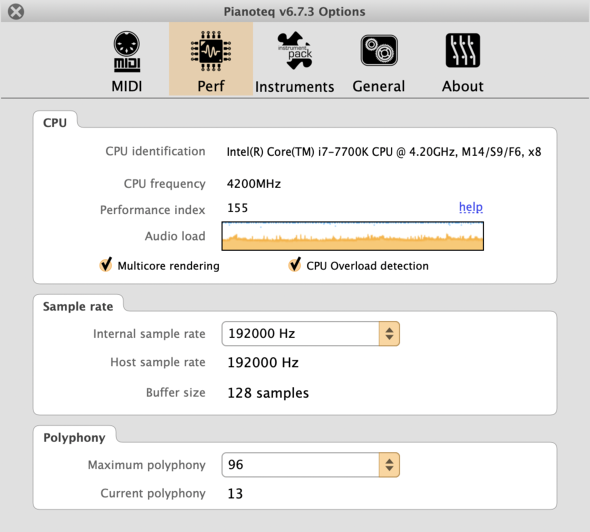Select the Perf chip icon
Viewport: 590px width, 532px height.
211,51
